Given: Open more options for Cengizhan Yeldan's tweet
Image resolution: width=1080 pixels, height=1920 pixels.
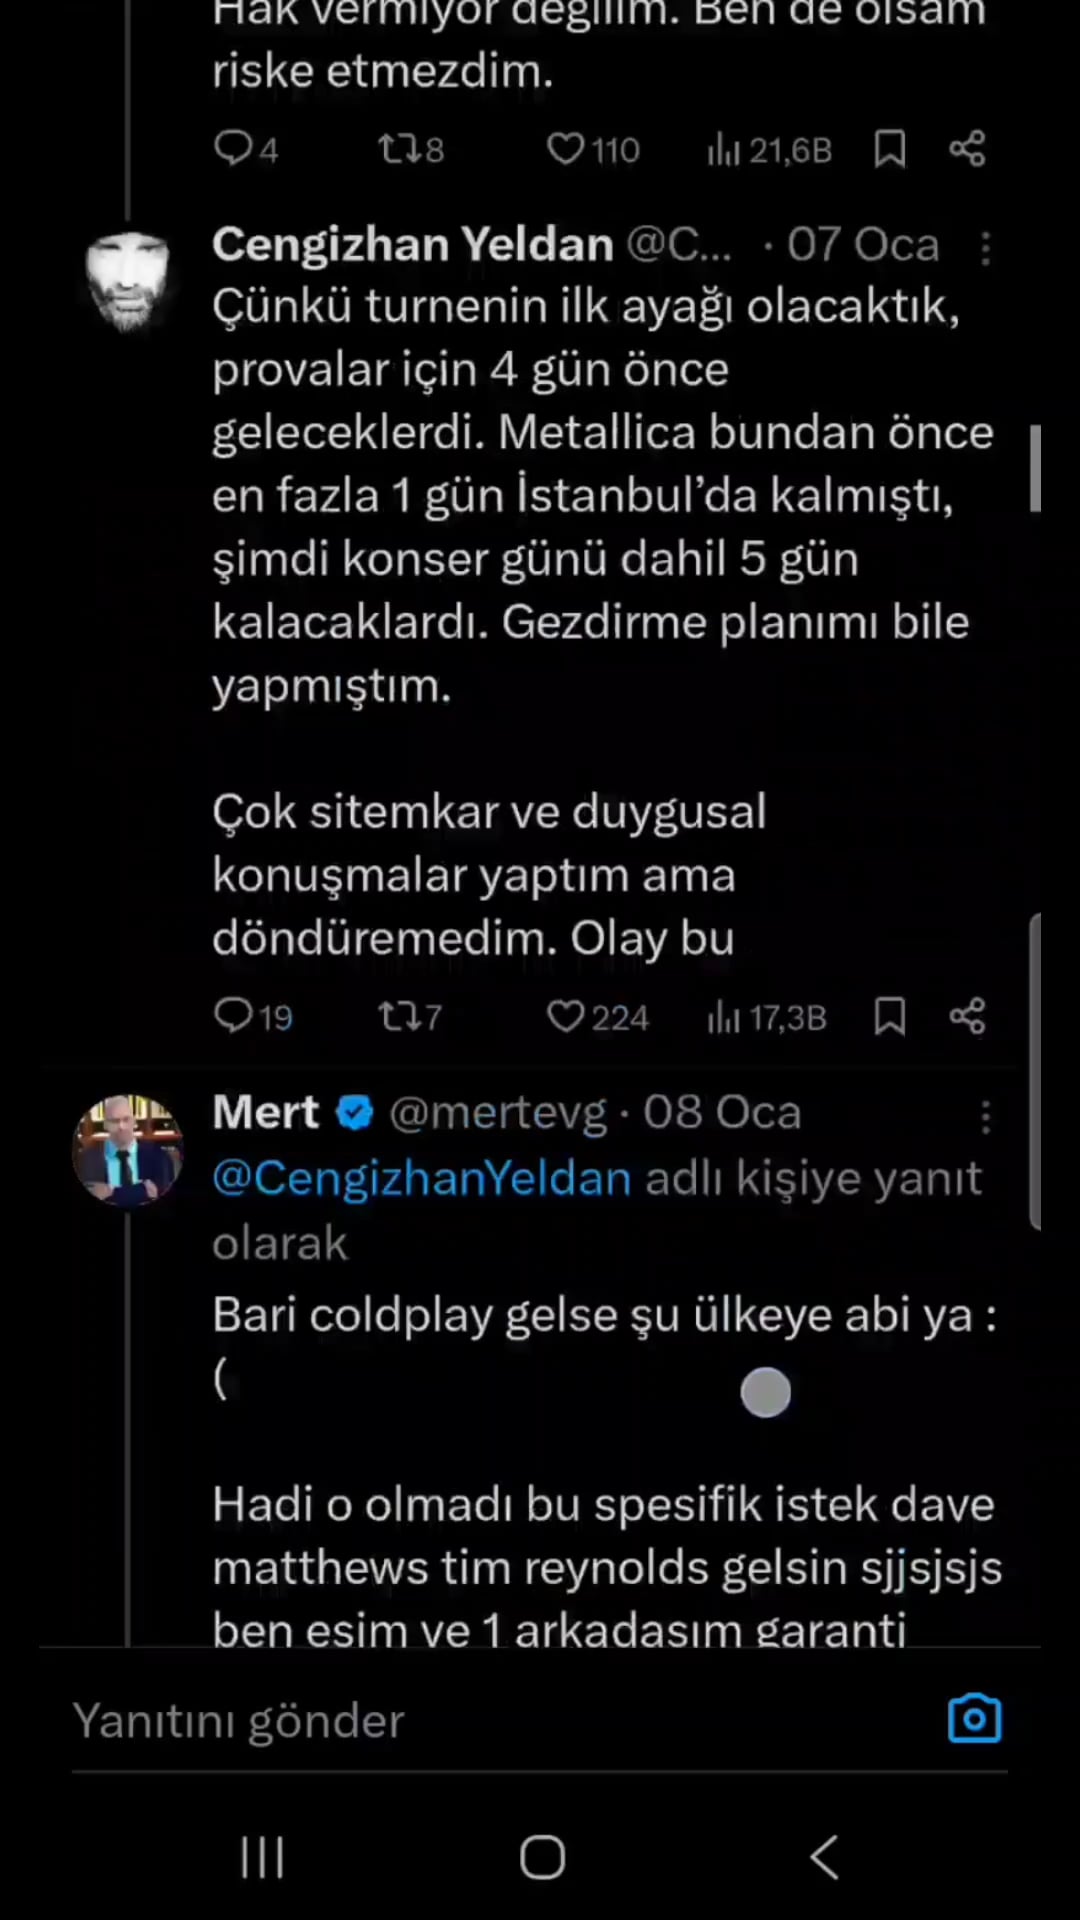Looking at the screenshot, I should [985, 248].
